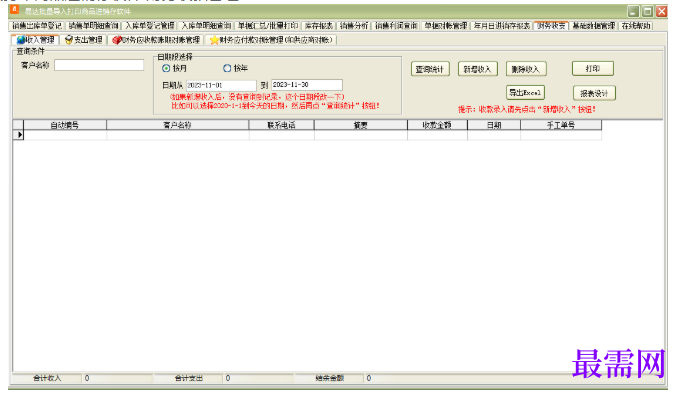Click the 客户名称 input field
Screen dimensions: 684x395
(99, 65)
